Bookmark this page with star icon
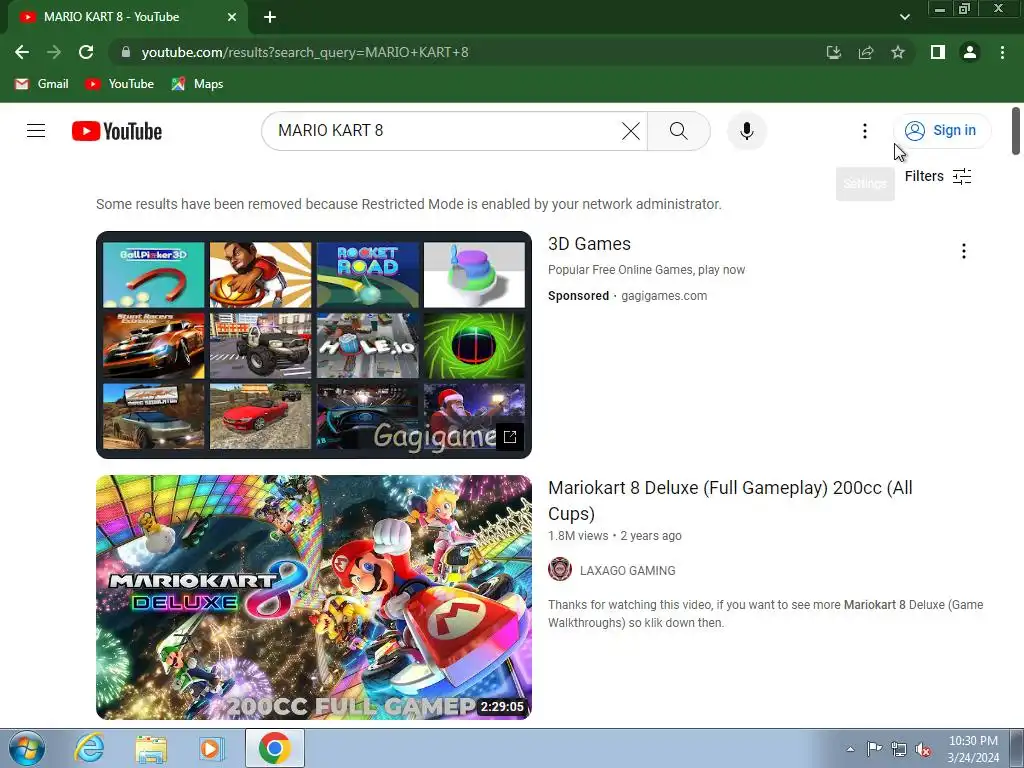Screen dimensions: 1024x768 (898, 52)
